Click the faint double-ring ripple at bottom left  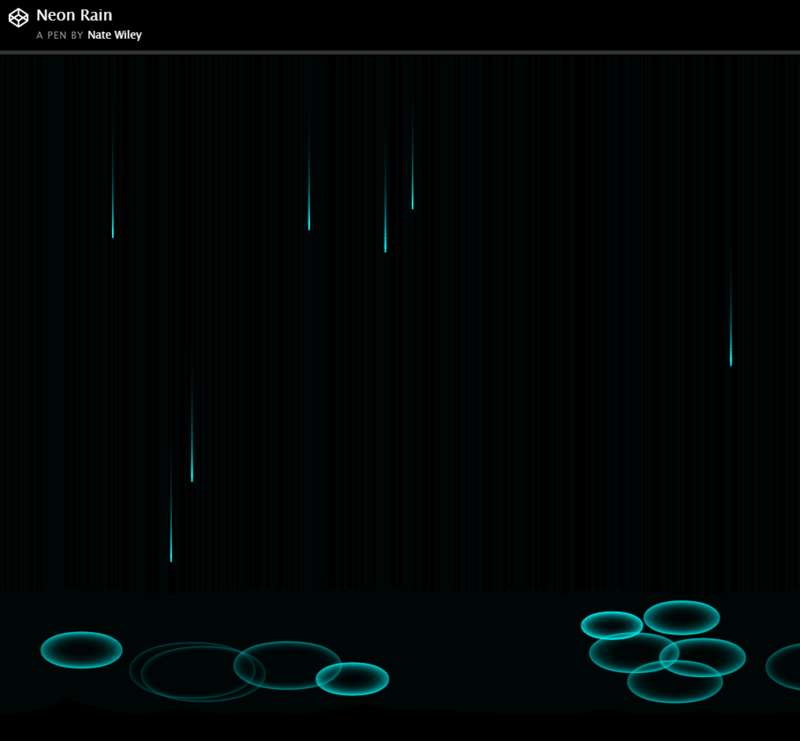(x=196, y=671)
